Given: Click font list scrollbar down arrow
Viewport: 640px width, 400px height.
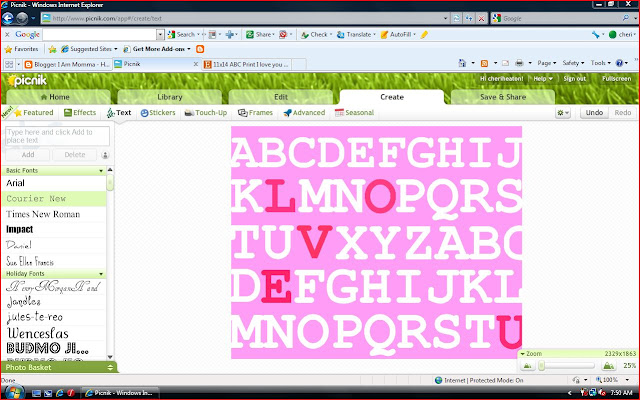Looking at the screenshot, I should click(110, 357).
